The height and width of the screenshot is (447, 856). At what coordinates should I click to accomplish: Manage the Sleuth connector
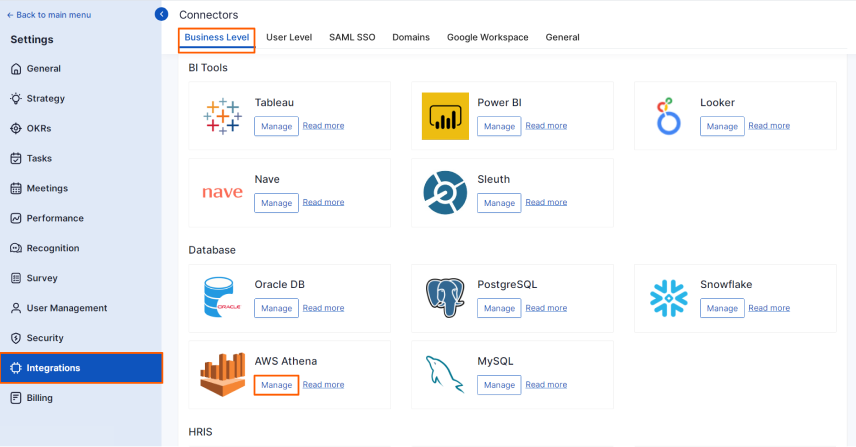(x=499, y=203)
